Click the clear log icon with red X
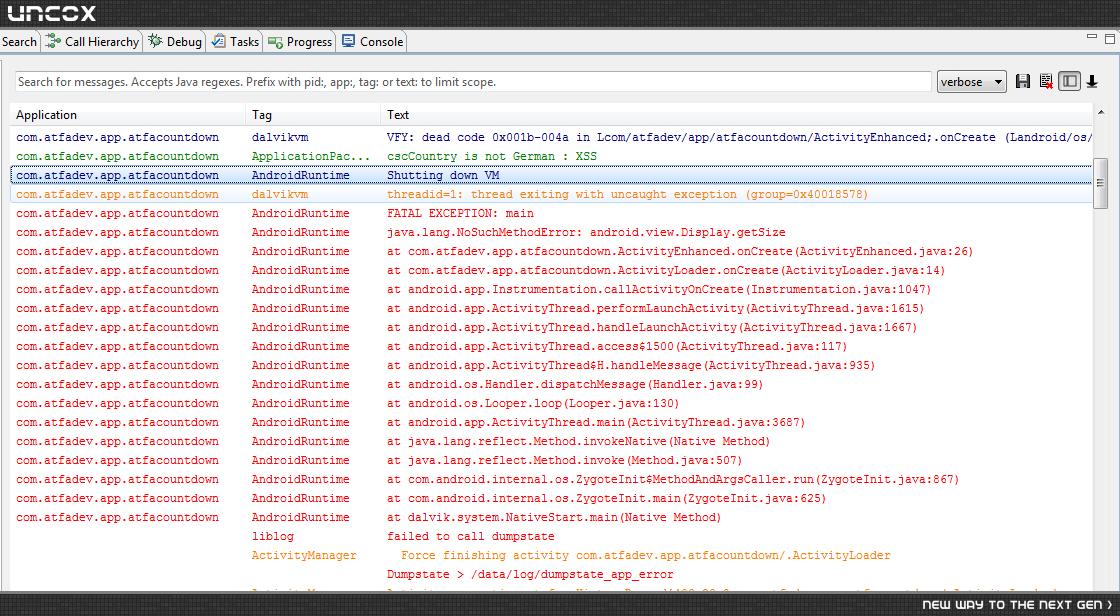Image resolution: width=1120 pixels, height=616 pixels. (x=1046, y=81)
